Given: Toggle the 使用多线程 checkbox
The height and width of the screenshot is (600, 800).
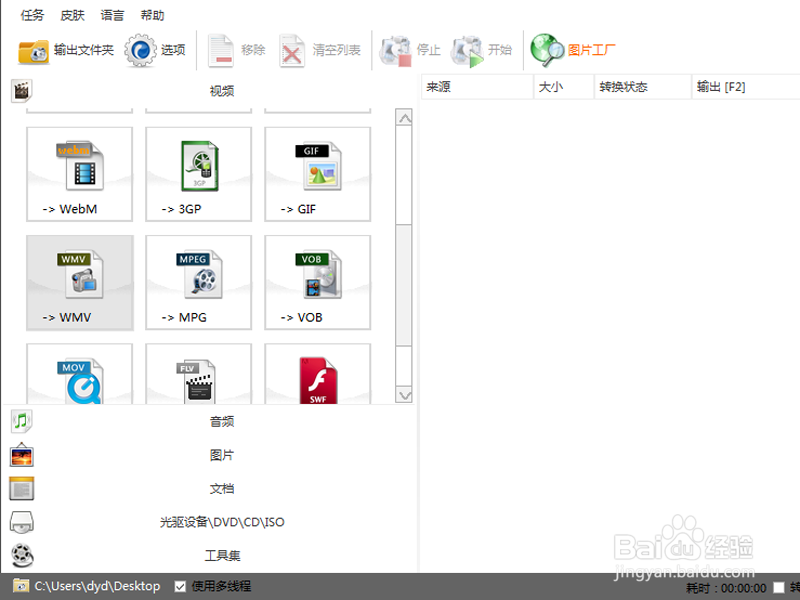Looking at the screenshot, I should point(180,586).
